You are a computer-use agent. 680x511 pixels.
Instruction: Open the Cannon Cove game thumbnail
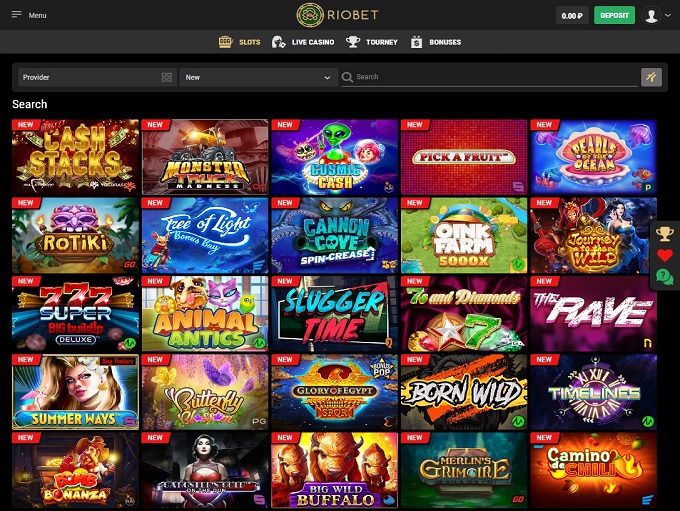(334, 235)
